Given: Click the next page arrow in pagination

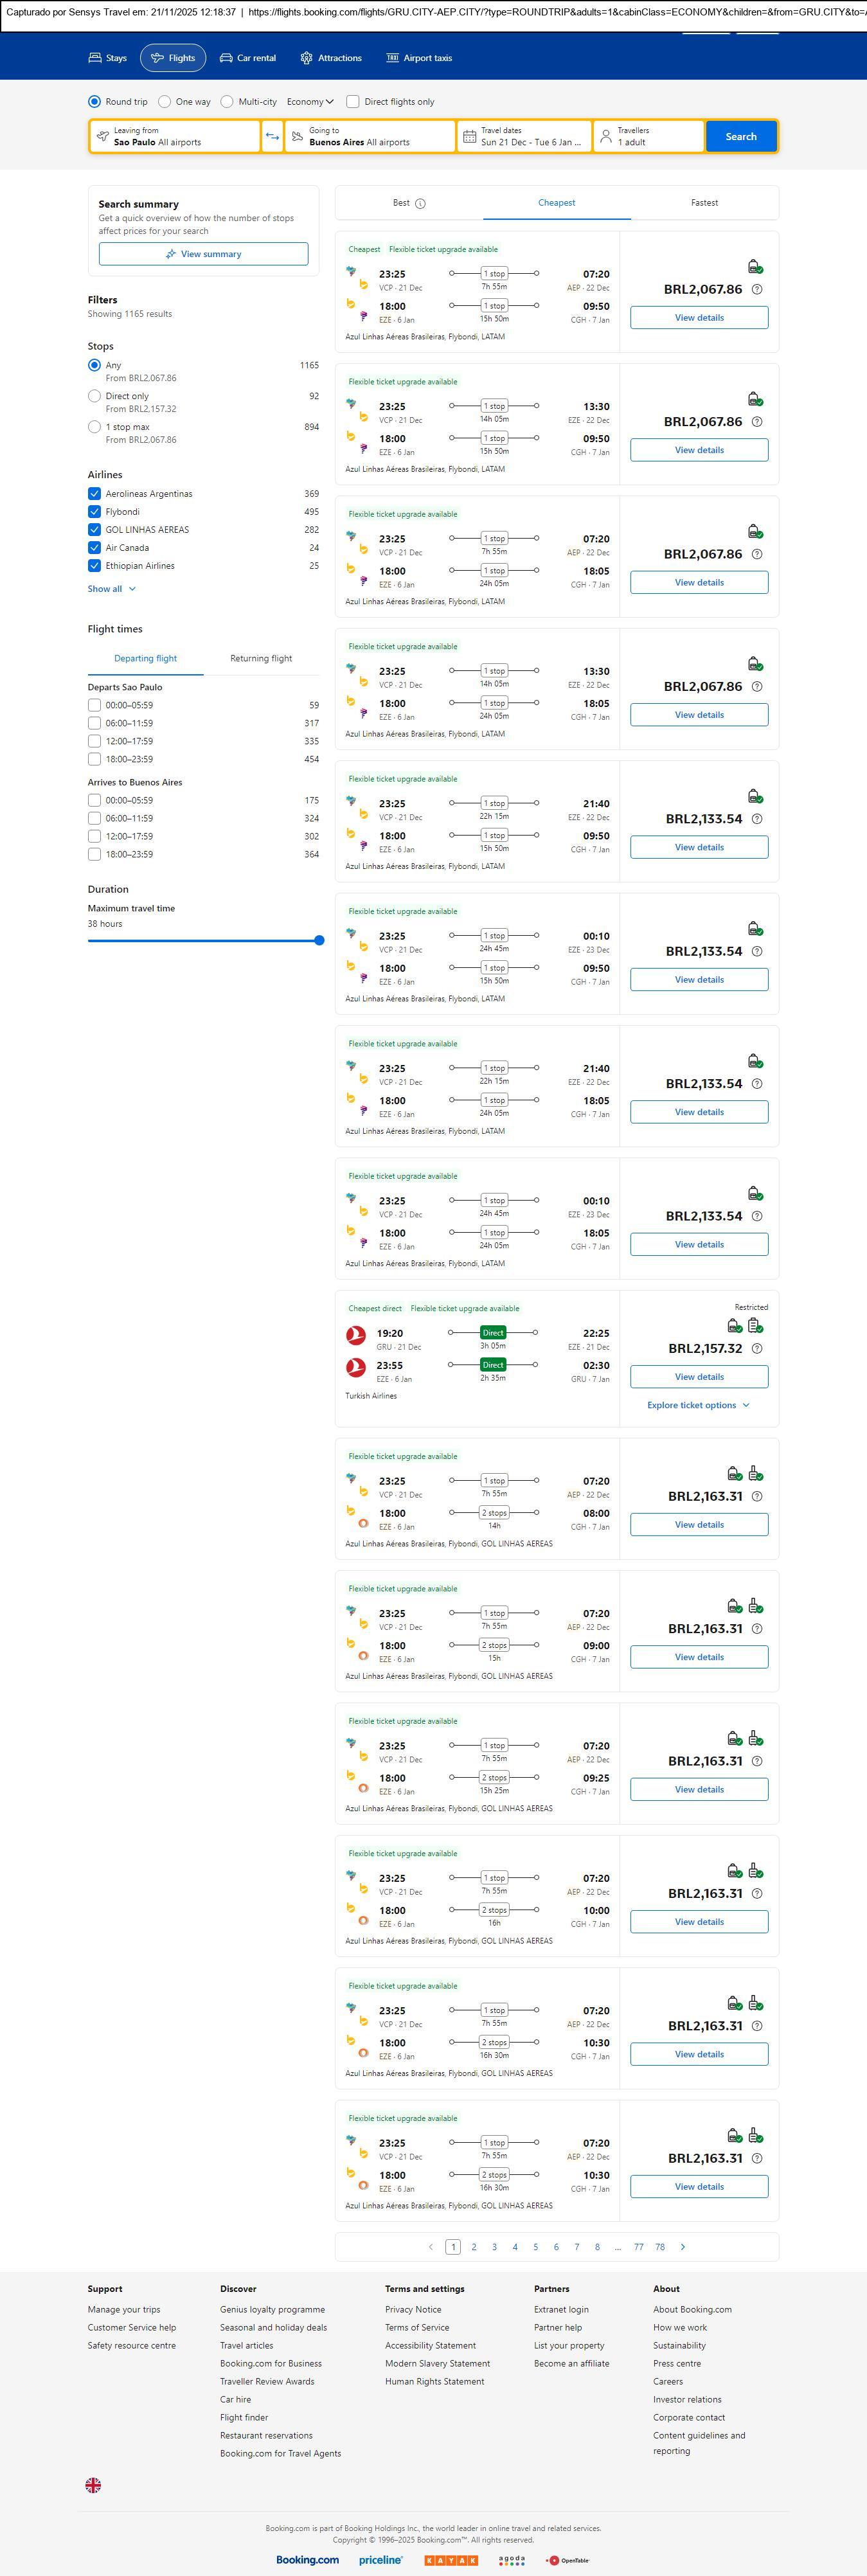Looking at the screenshot, I should (682, 2246).
